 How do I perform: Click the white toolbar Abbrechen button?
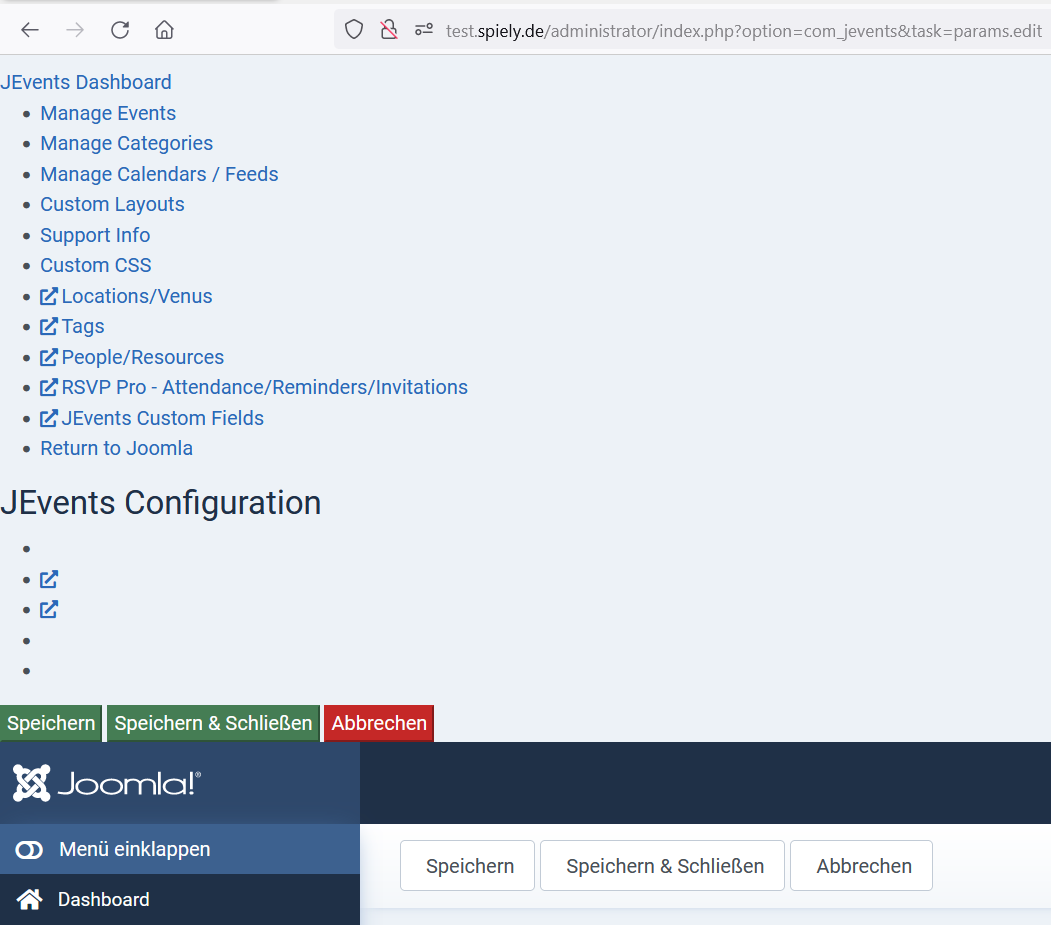point(861,866)
